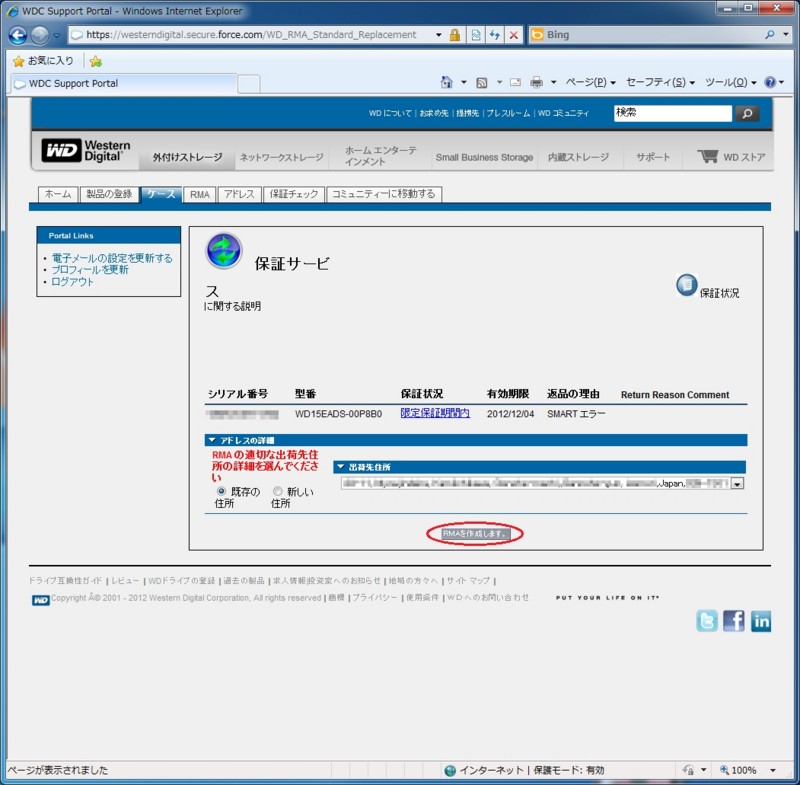Switch to the ホーム portal tab
The width and height of the screenshot is (800, 785).
point(58,194)
